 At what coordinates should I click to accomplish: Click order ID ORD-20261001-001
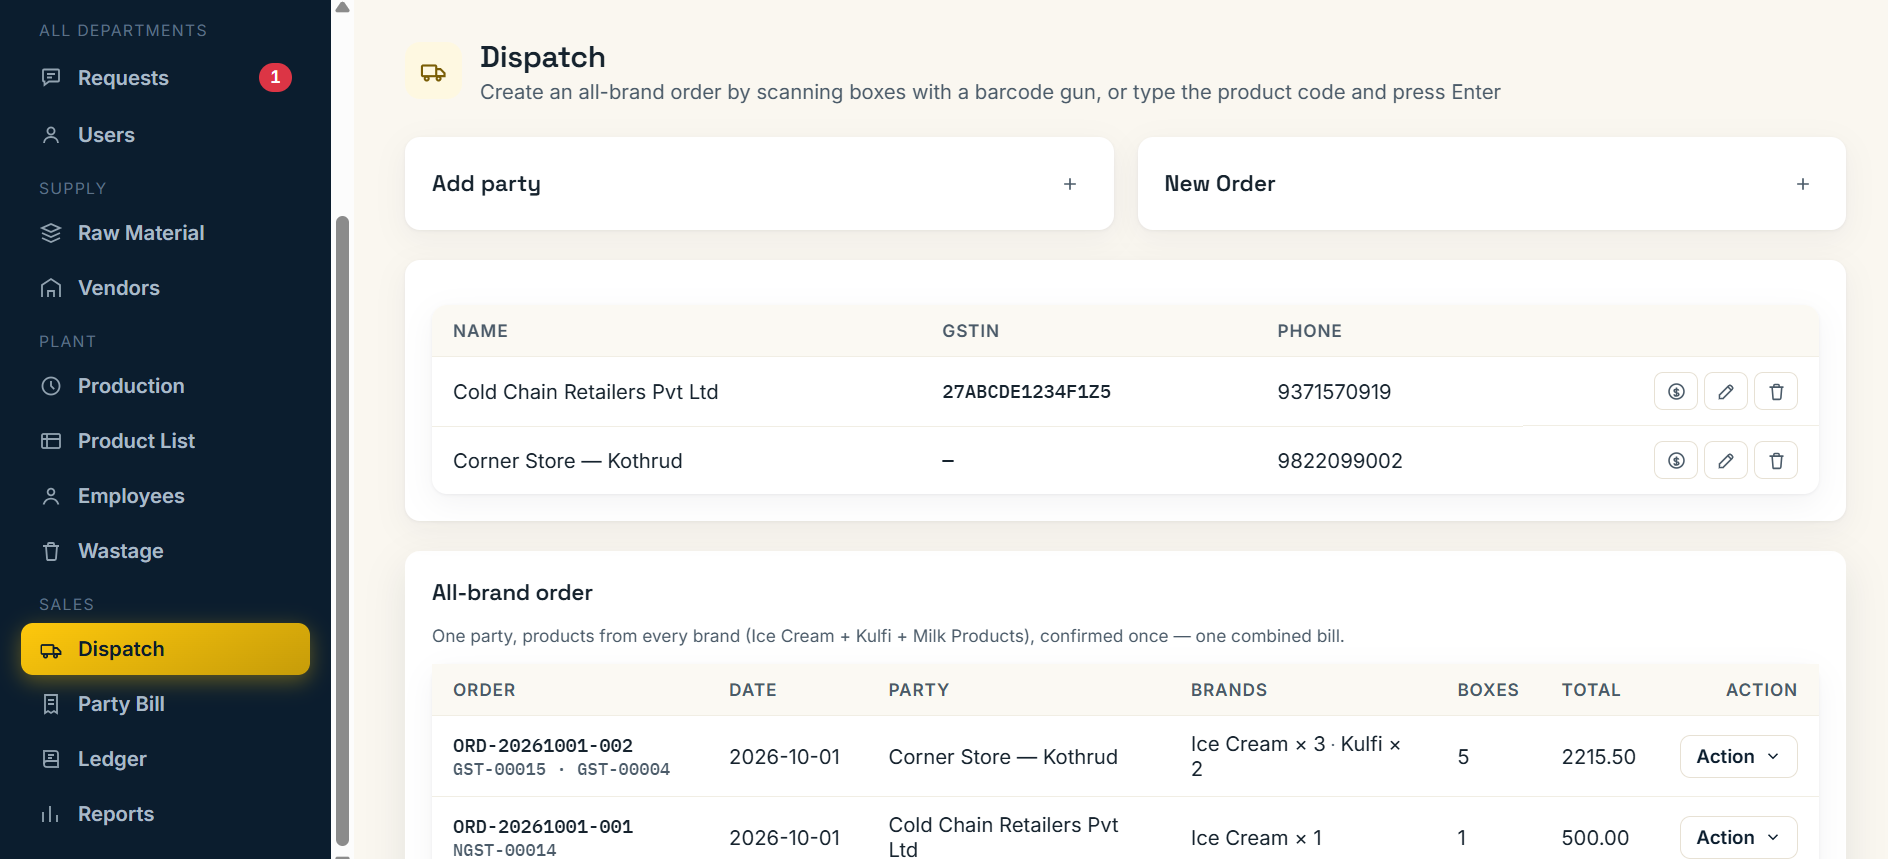(x=543, y=827)
